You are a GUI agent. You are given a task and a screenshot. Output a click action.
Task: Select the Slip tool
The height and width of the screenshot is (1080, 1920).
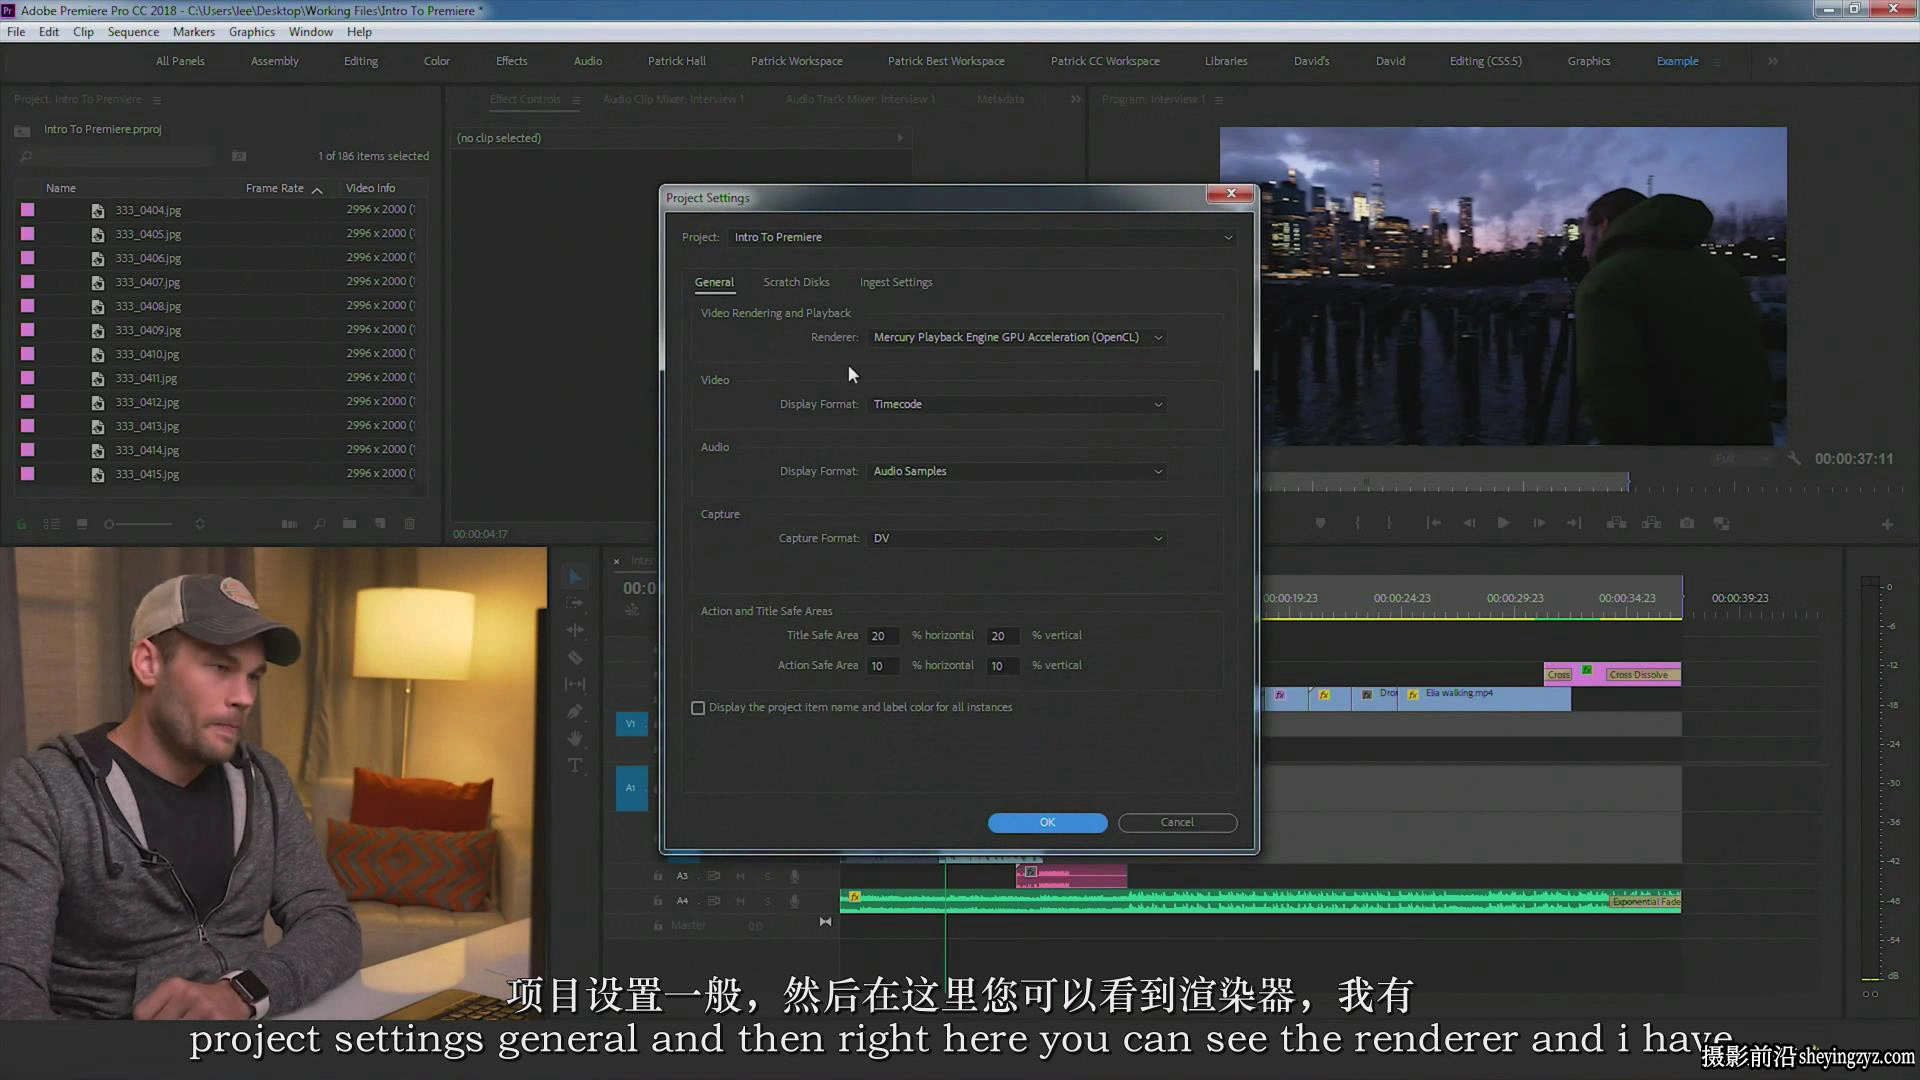click(575, 684)
